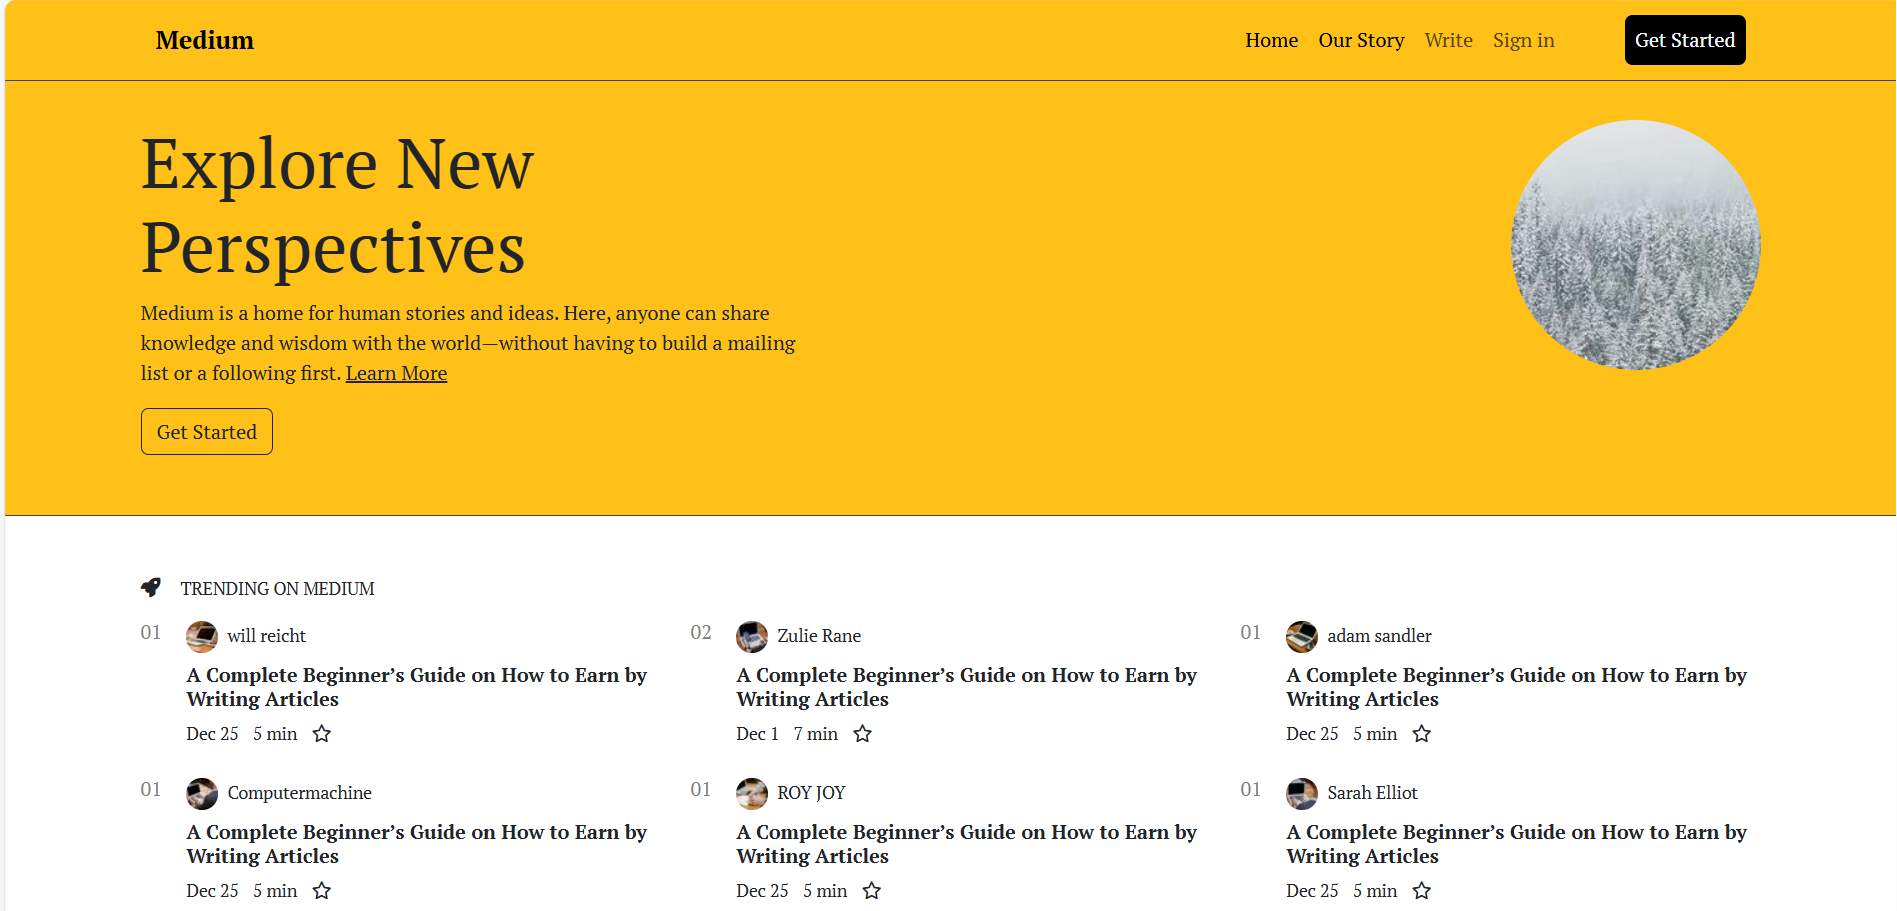
Task: Click the snowy forest circular image
Action: 1636,245
